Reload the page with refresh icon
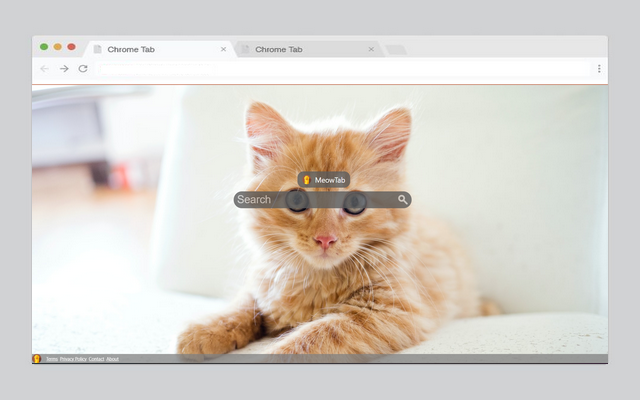Viewport: 640px width, 400px height. (83, 69)
